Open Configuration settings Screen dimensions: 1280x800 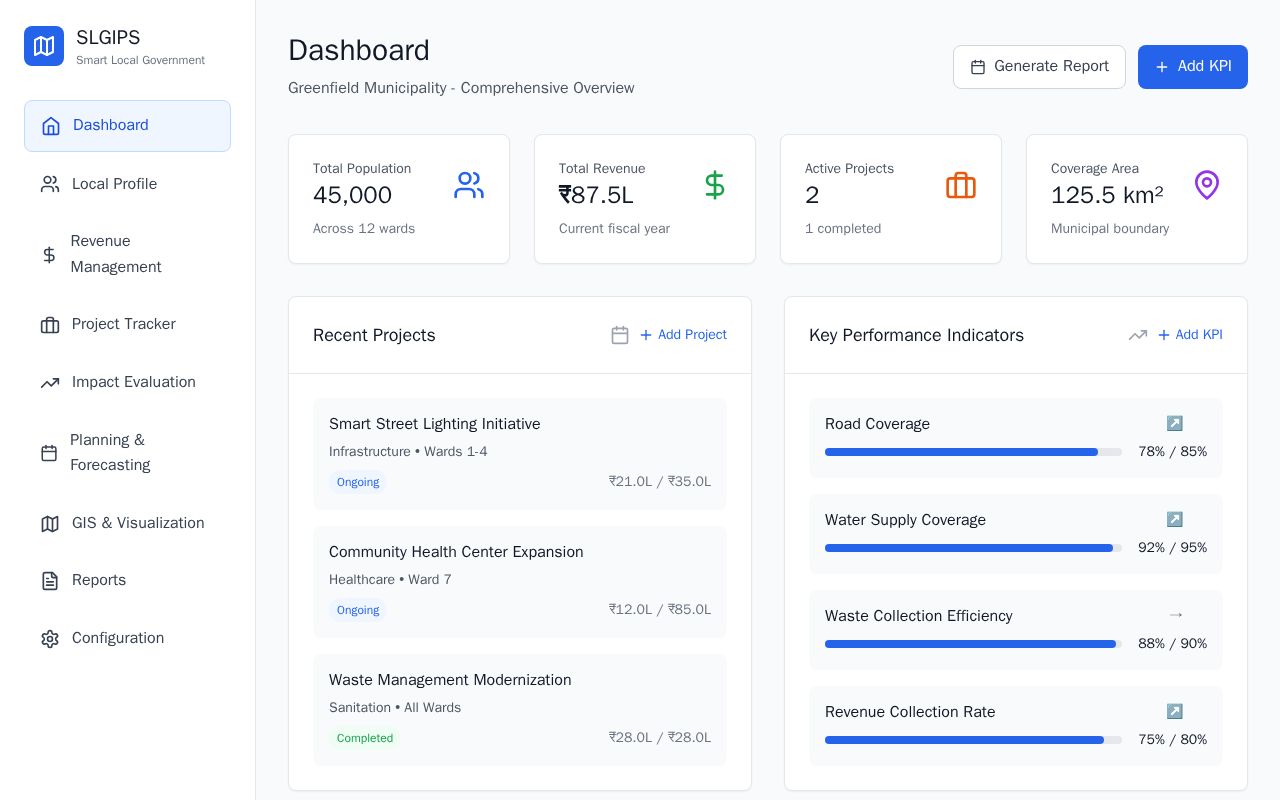(127, 638)
